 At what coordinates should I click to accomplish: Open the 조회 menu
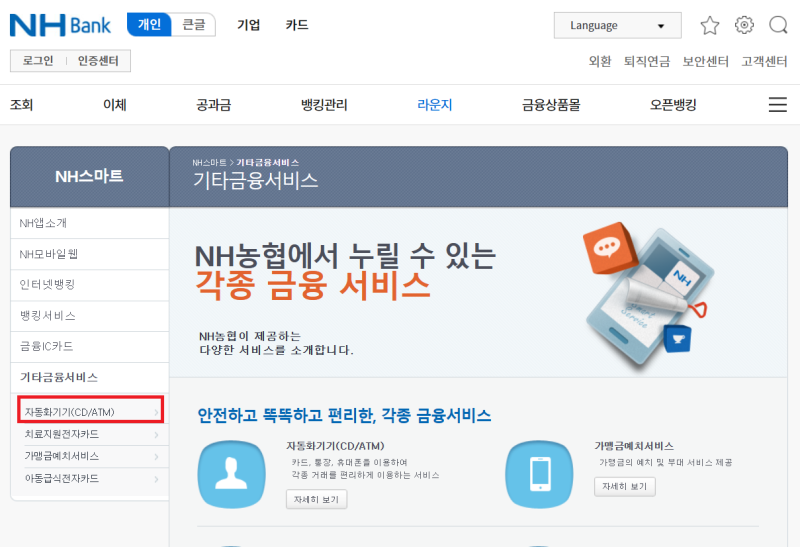click(x=21, y=105)
